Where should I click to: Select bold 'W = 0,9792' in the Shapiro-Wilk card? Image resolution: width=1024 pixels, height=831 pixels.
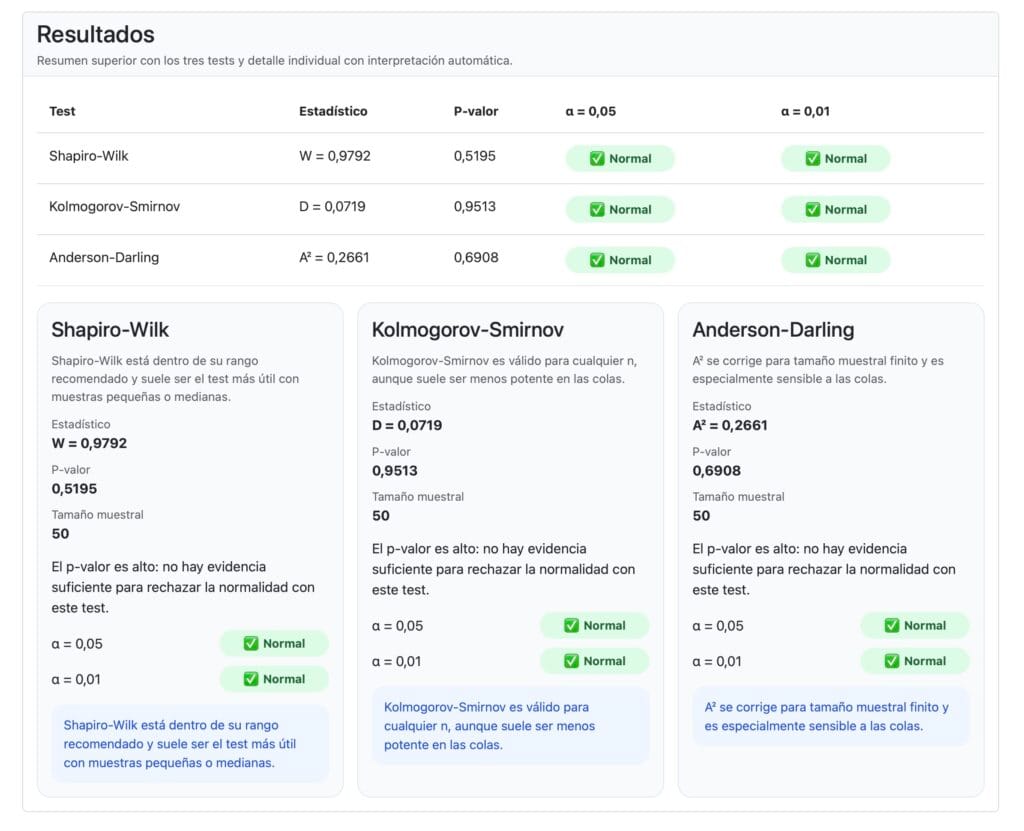[x=89, y=444]
